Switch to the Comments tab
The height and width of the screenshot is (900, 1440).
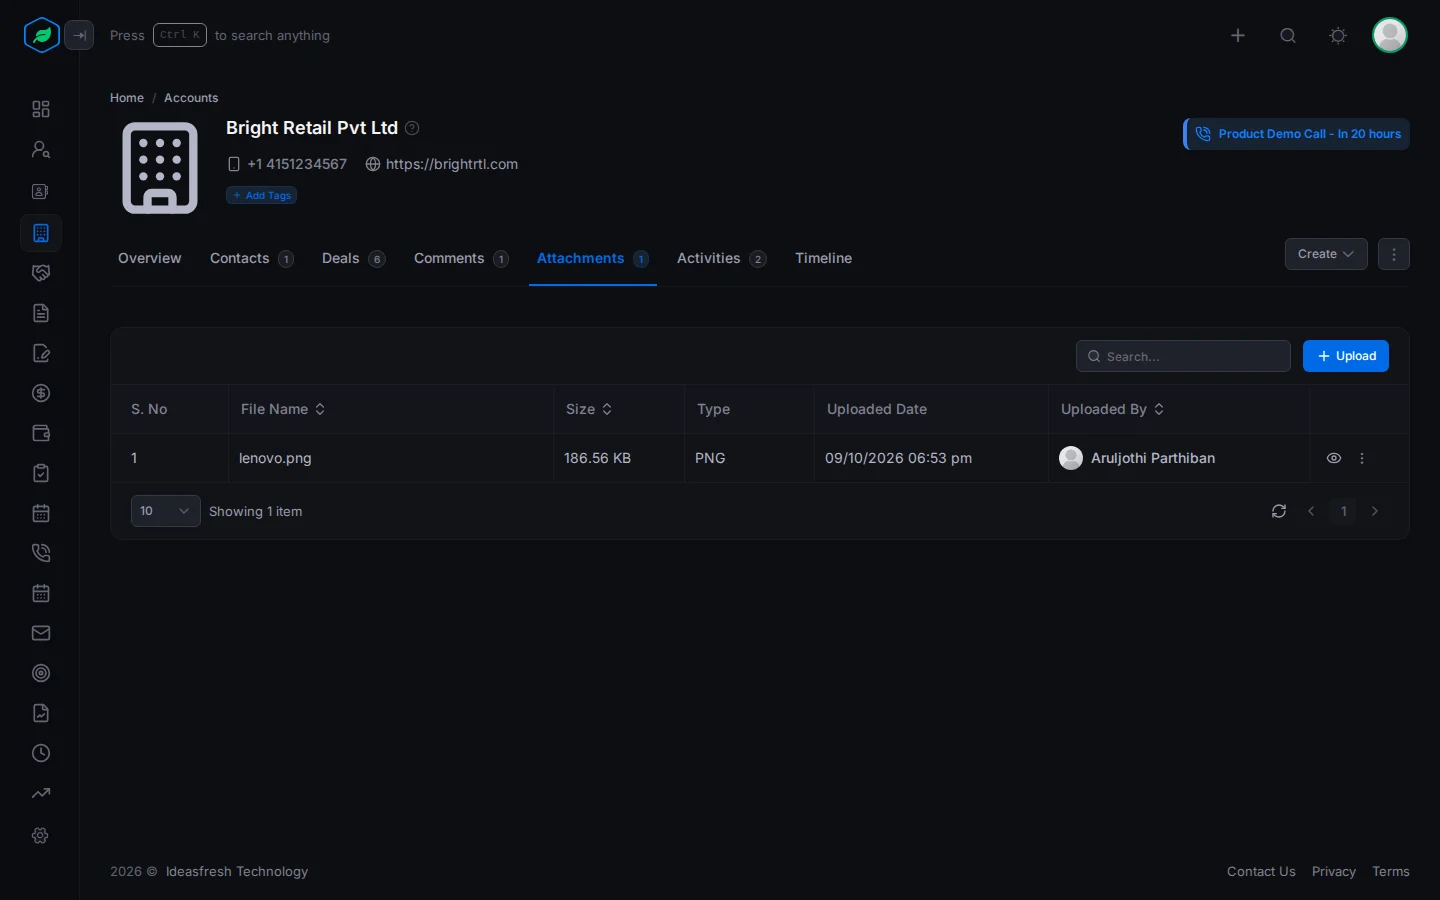[462, 258]
